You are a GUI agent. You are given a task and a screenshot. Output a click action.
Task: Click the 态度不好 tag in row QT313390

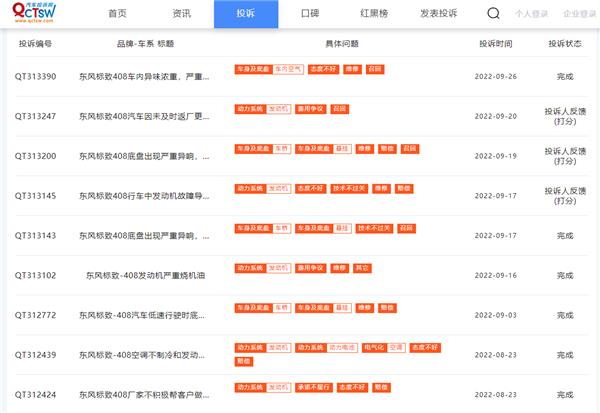323,69
